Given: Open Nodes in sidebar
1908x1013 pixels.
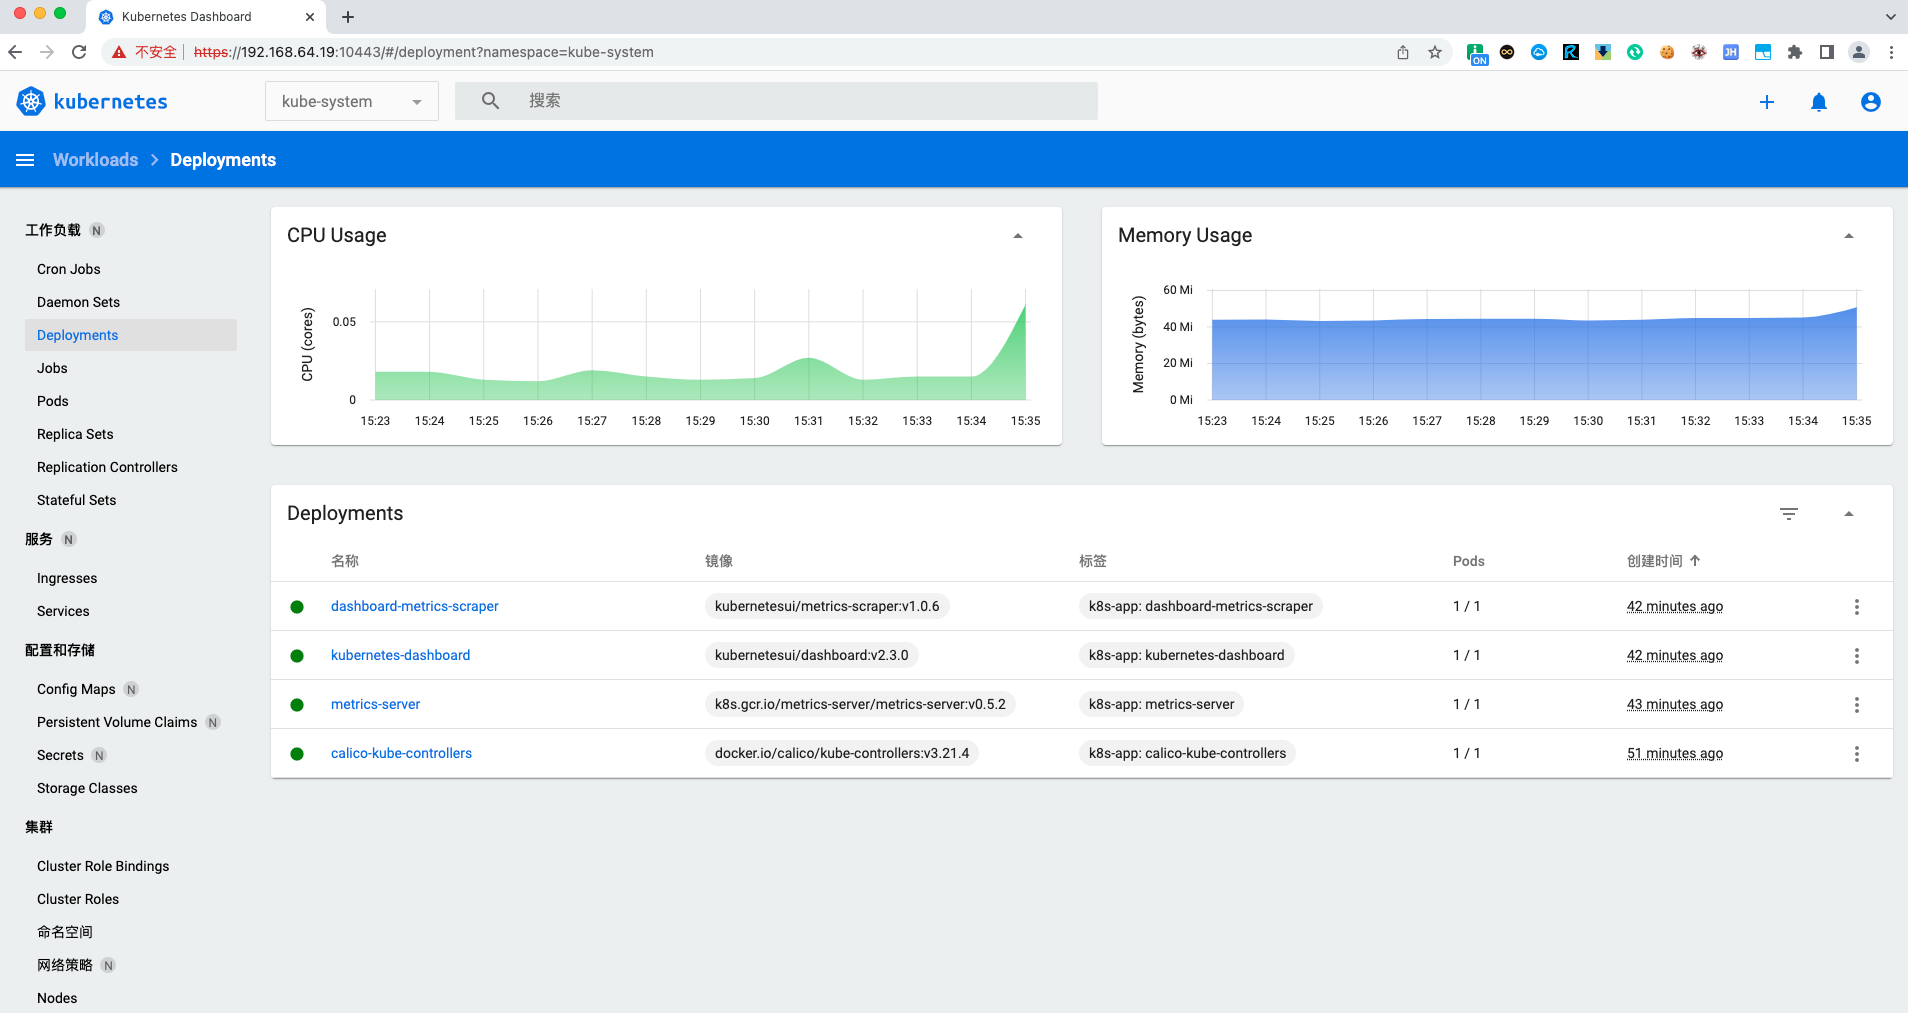Looking at the screenshot, I should [57, 998].
